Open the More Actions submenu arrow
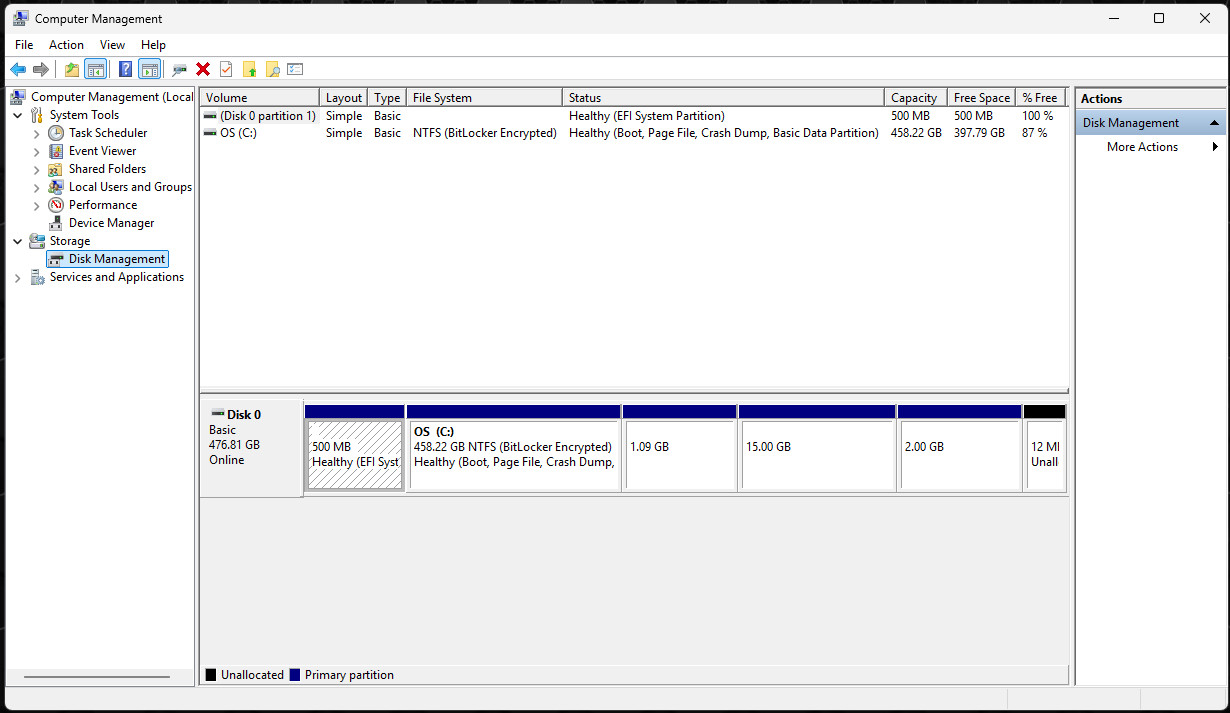 coord(1215,147)
